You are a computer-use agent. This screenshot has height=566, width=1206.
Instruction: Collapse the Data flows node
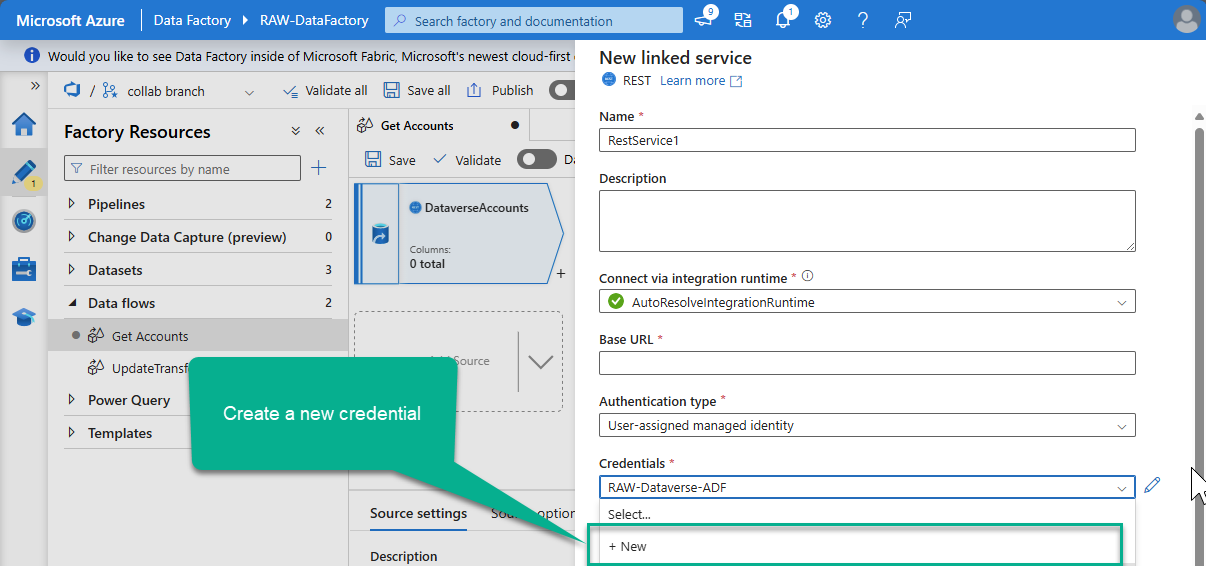[x=71, y=303]
